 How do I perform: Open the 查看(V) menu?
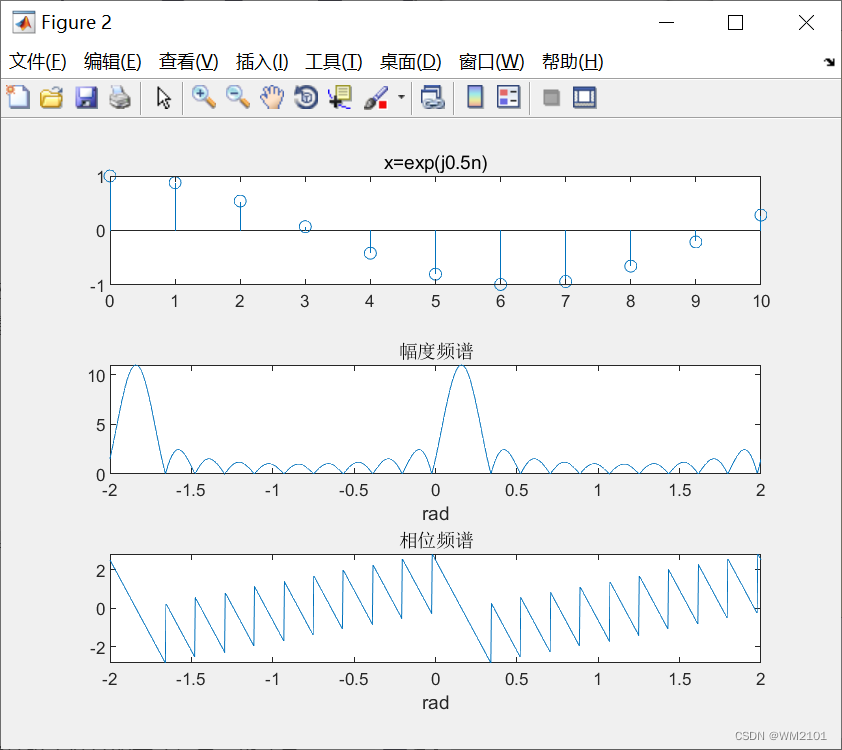click(x=188, y=62)
